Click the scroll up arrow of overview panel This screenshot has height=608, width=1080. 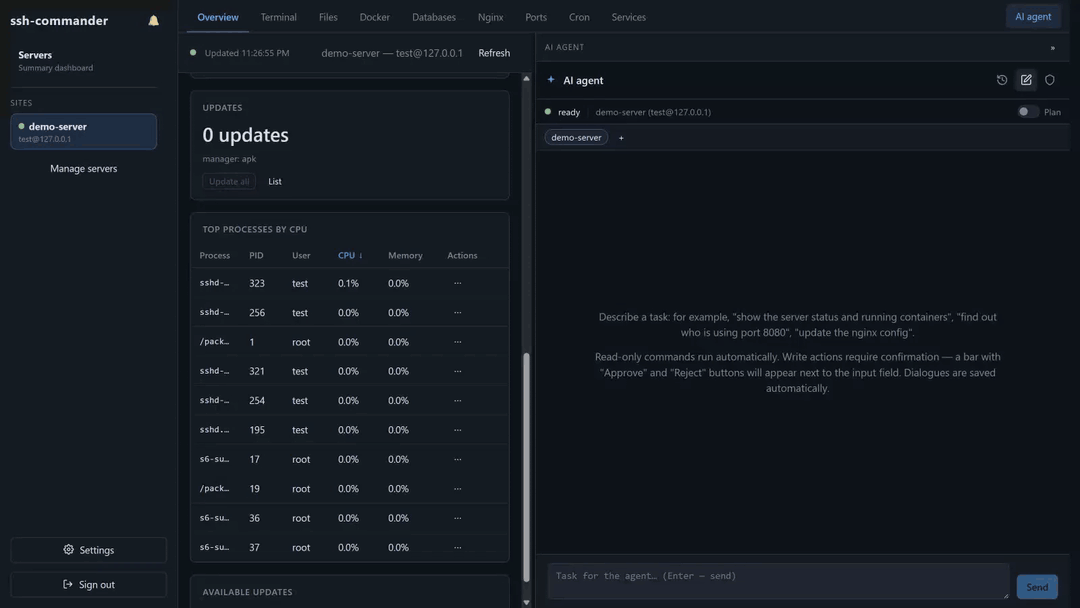tap(526, 78)
